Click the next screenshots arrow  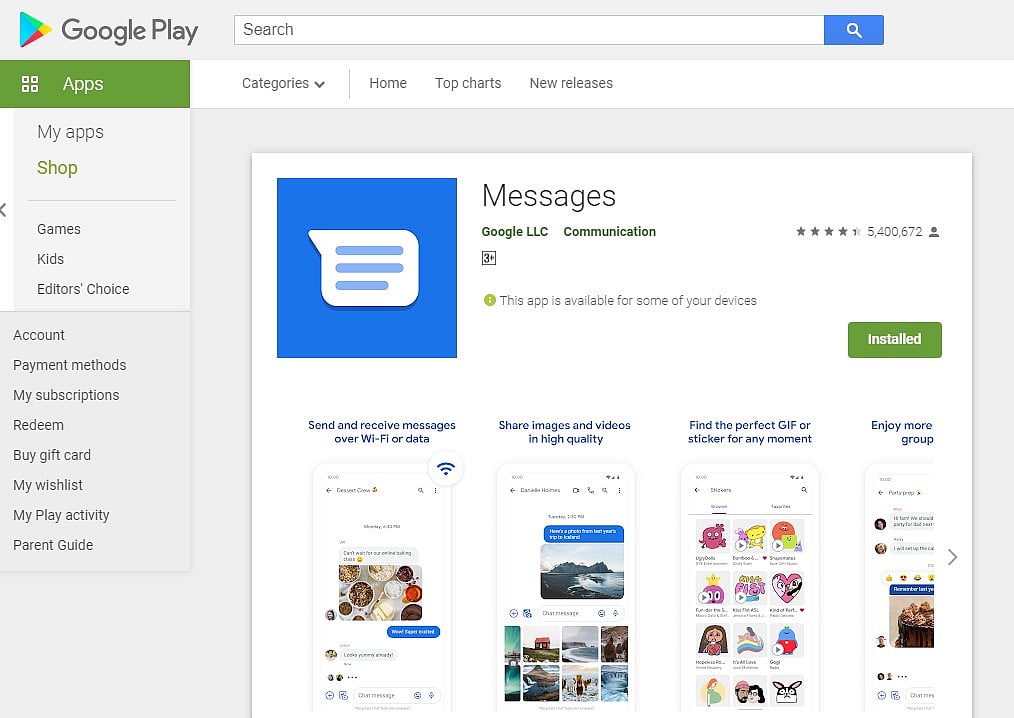click(x=951, y=557)
